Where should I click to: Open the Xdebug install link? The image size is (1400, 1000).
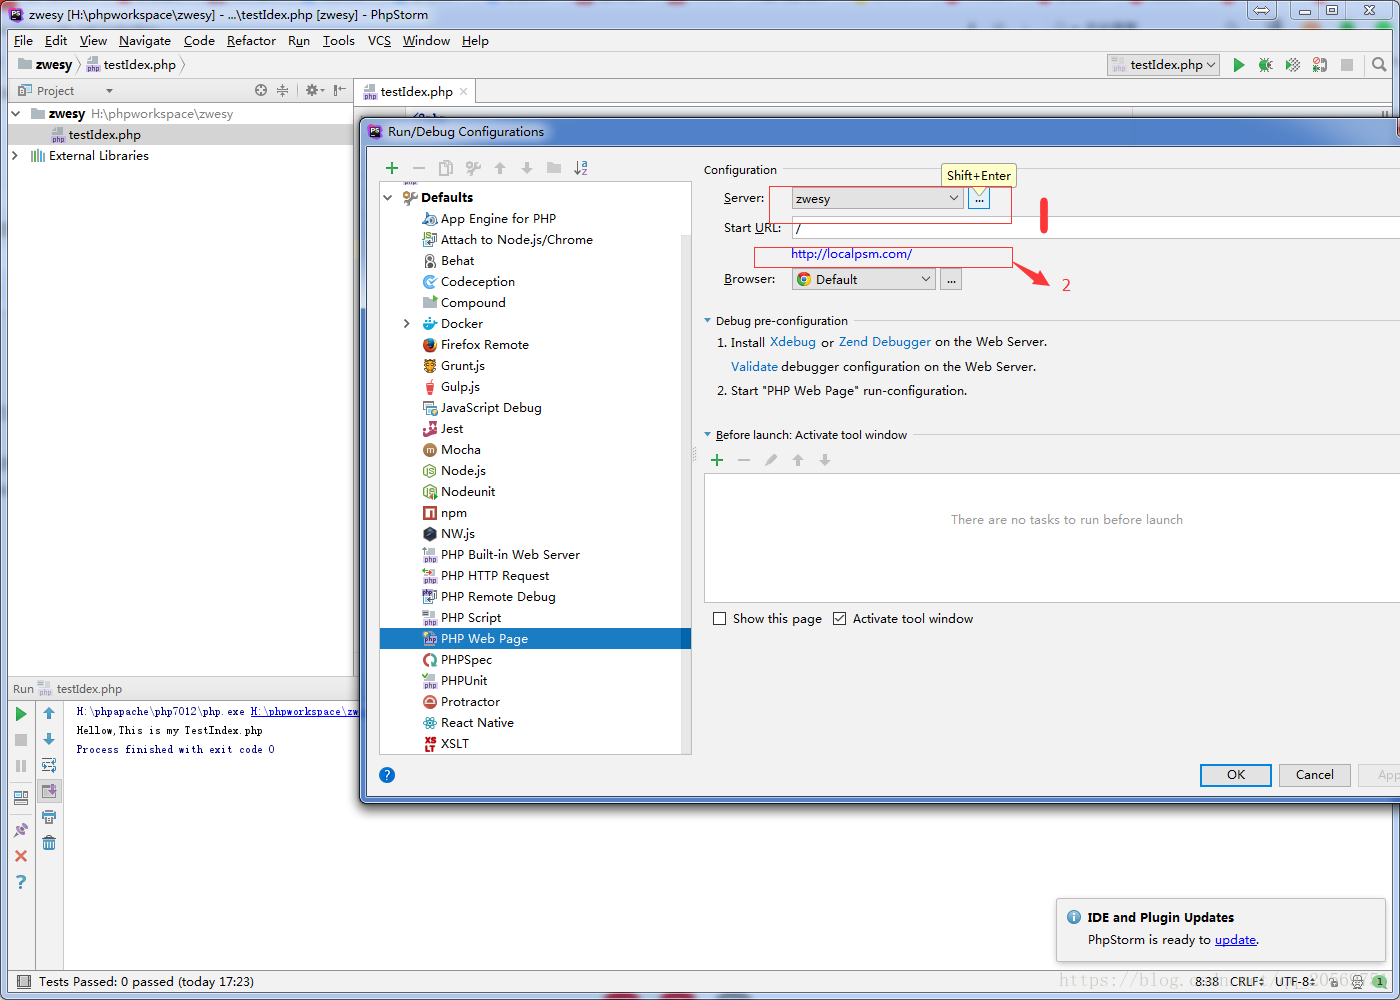(x=793, y=342)
